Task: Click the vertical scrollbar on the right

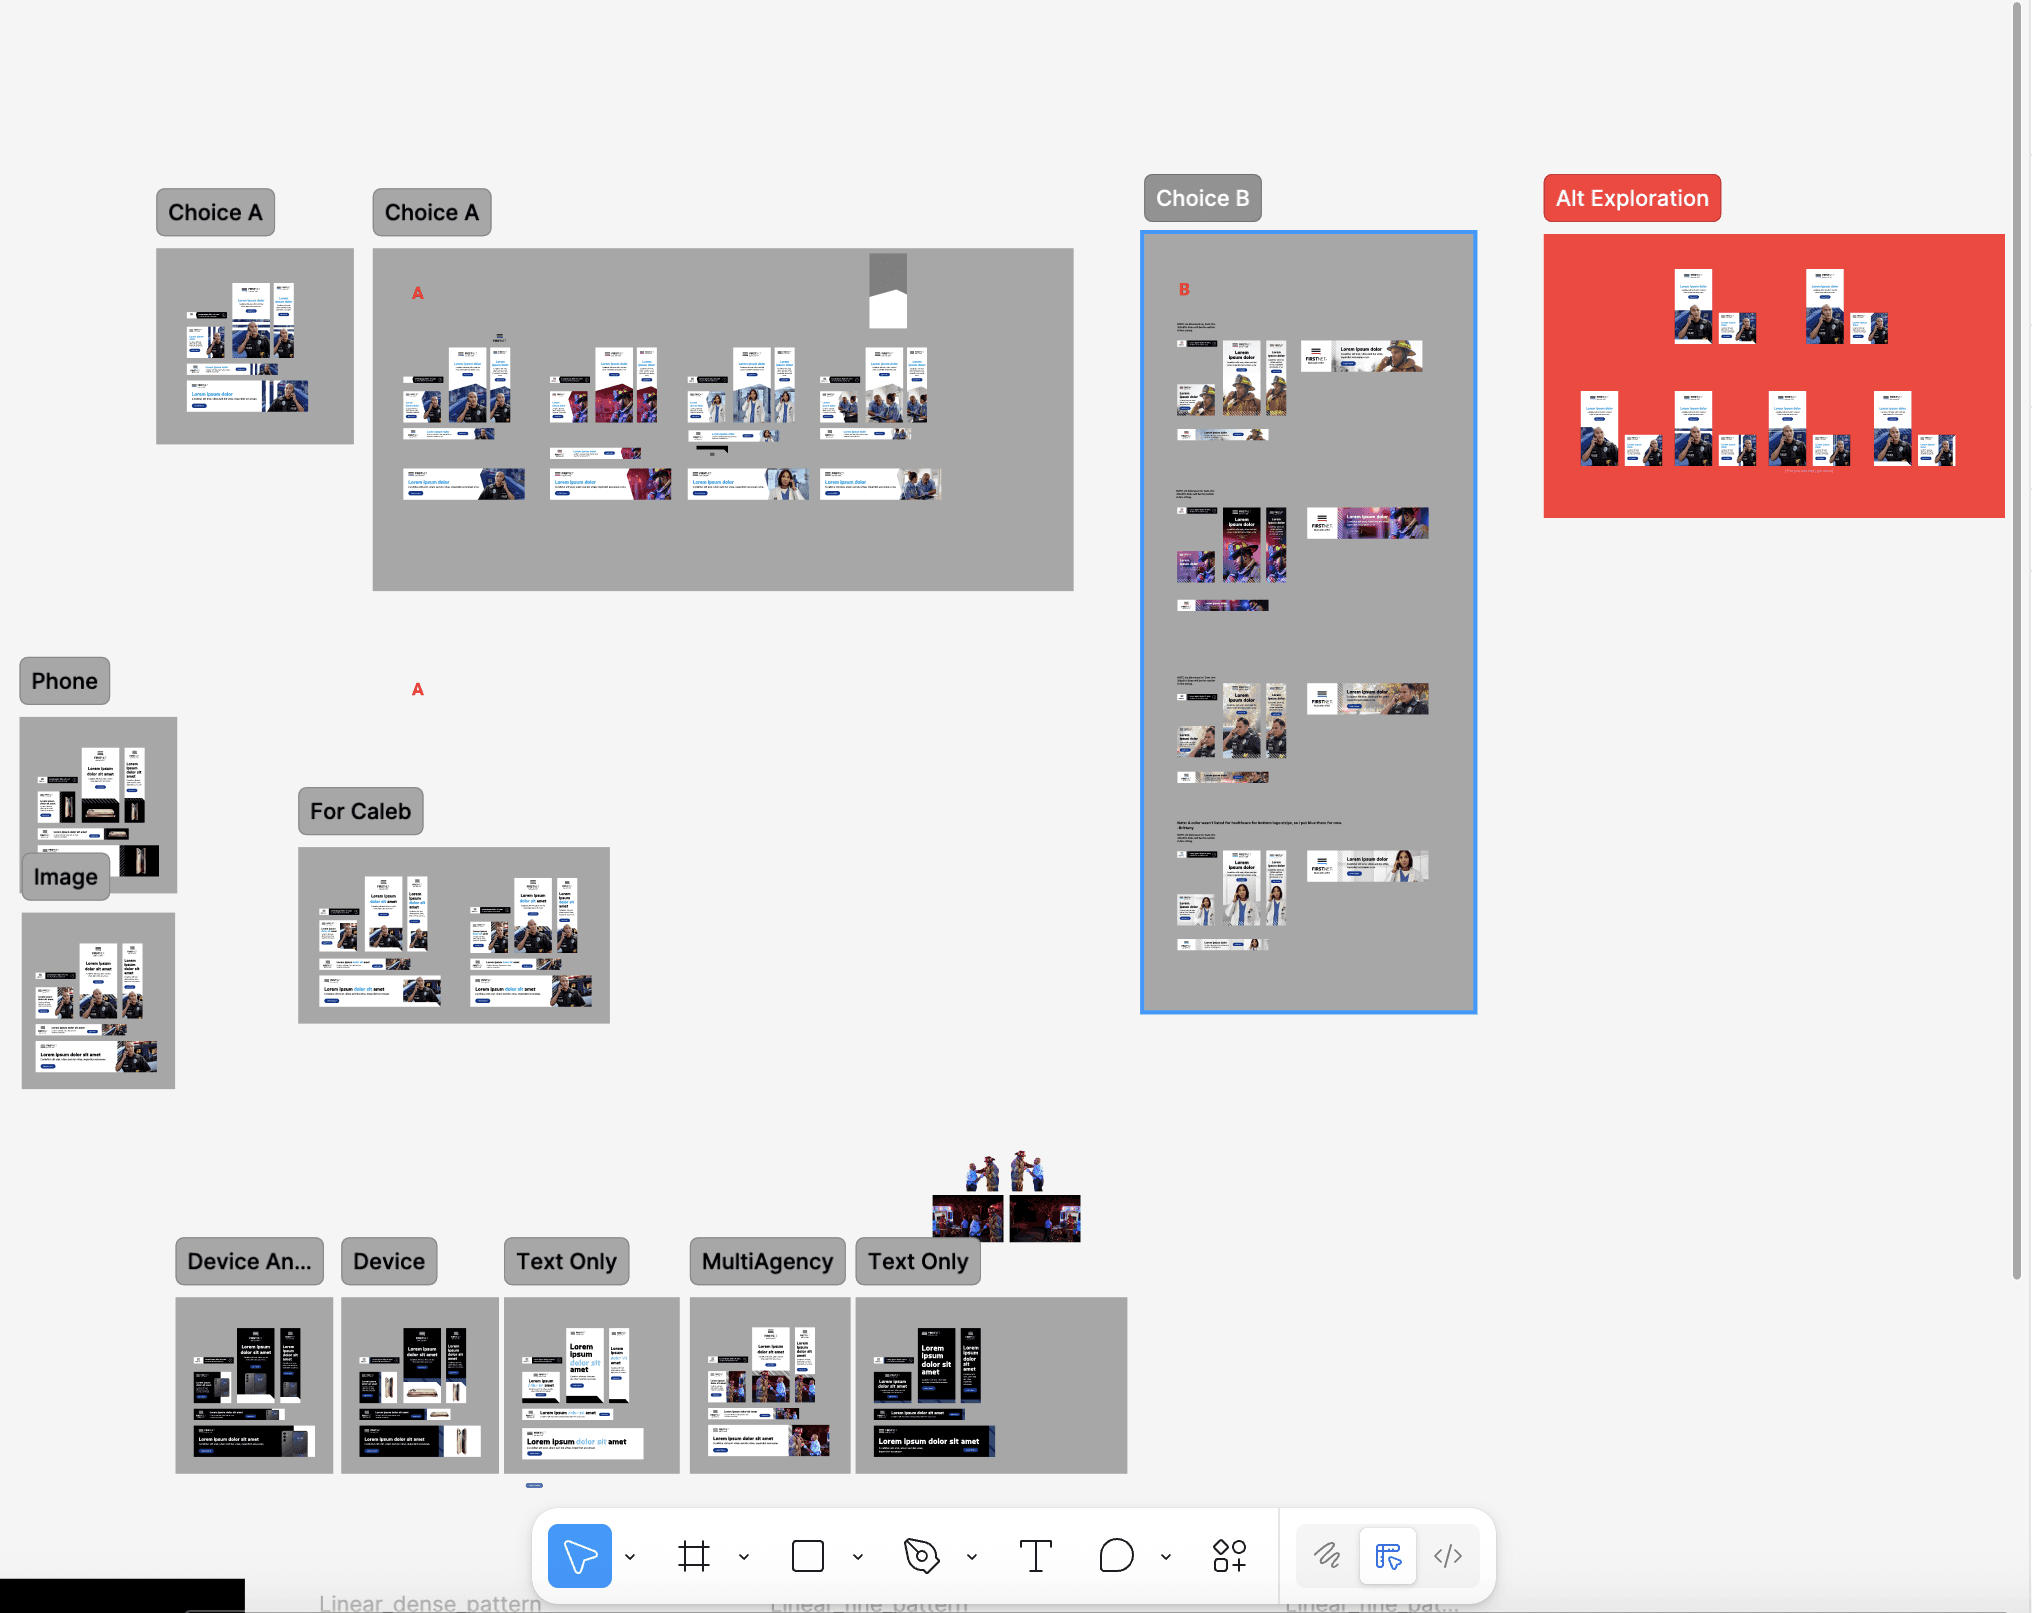Action: pyautogui.click(x=2017, y=640)
